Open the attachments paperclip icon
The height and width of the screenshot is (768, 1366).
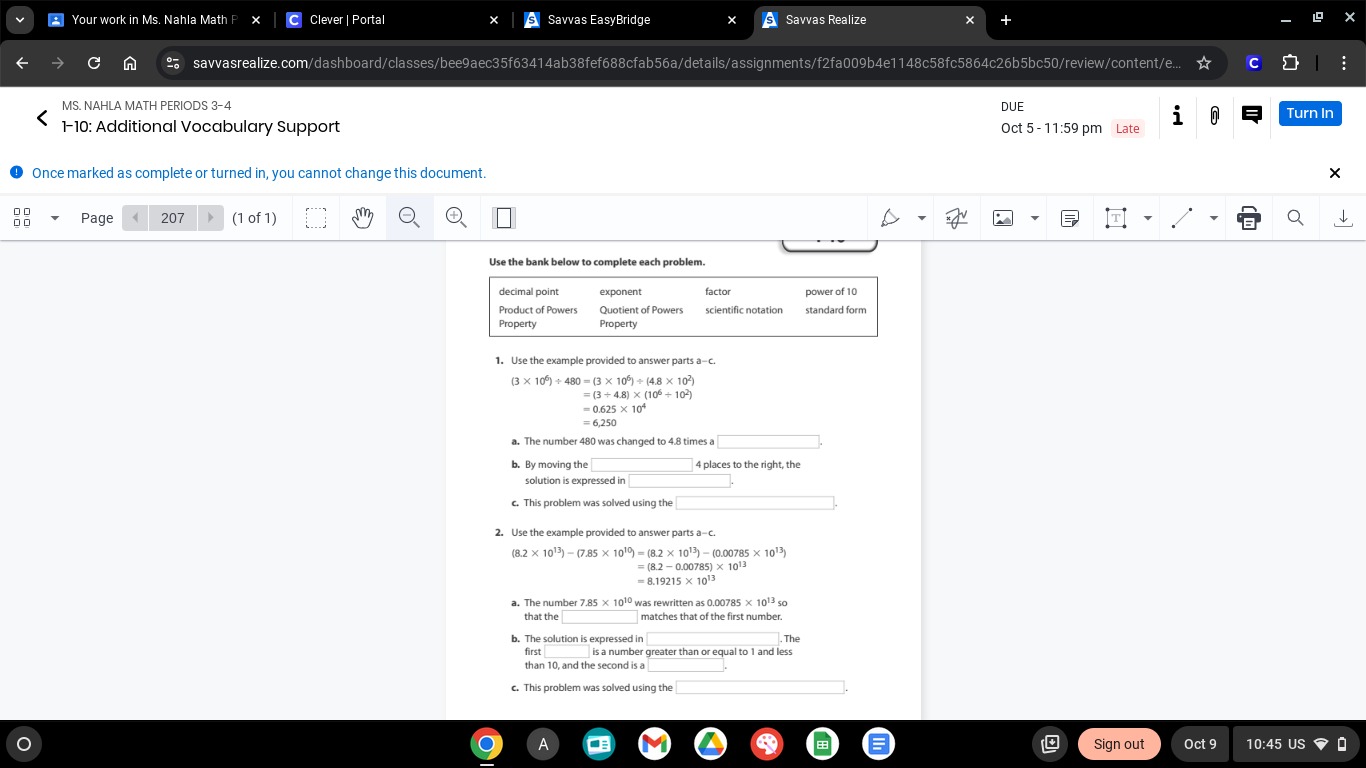pos(1214,115)
